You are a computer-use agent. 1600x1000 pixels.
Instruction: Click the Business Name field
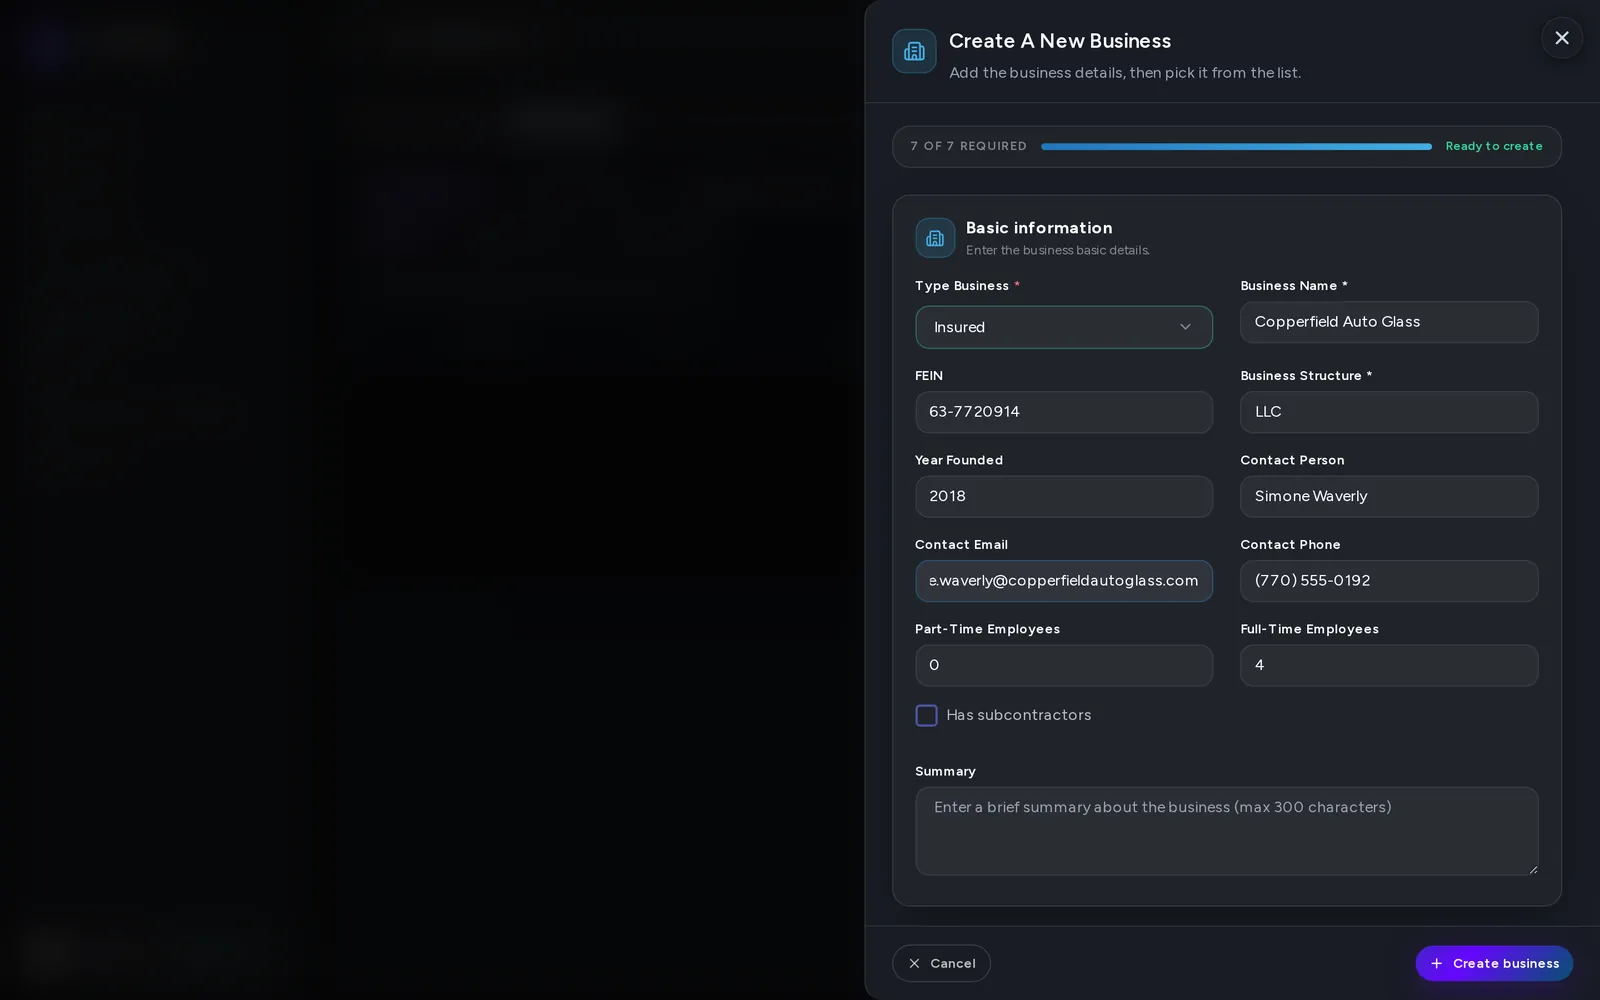(x=1389, y=322)
